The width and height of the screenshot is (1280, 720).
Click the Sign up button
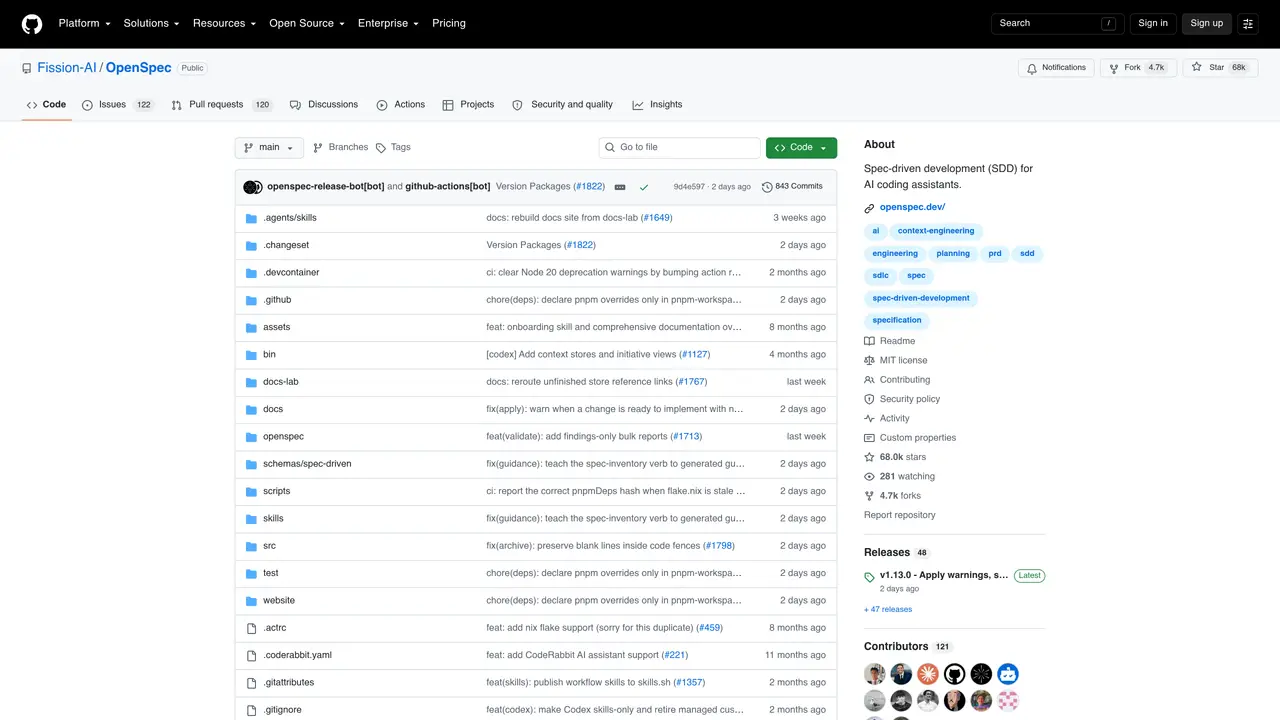[1206, 23]
